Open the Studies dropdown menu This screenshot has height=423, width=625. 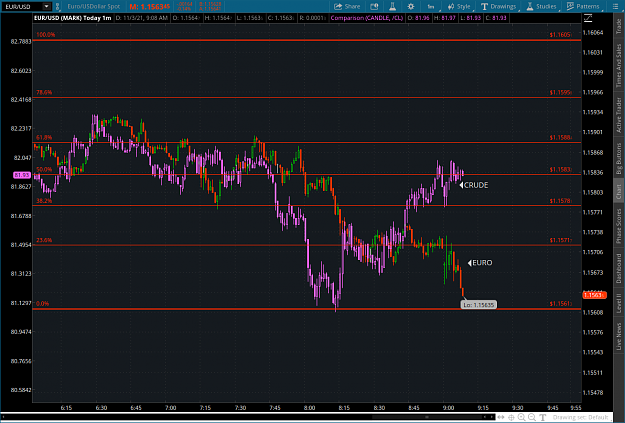tap(541, 6)
